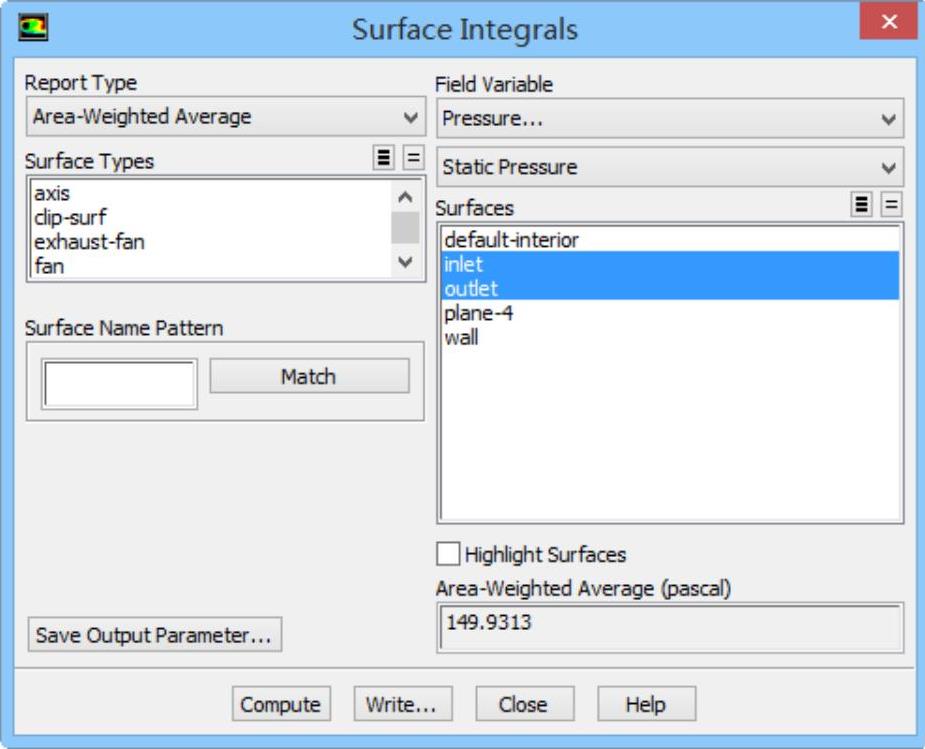The image size is (925, 749).
Task: Deselect all surface types icon button
Action: click(413, 159)
